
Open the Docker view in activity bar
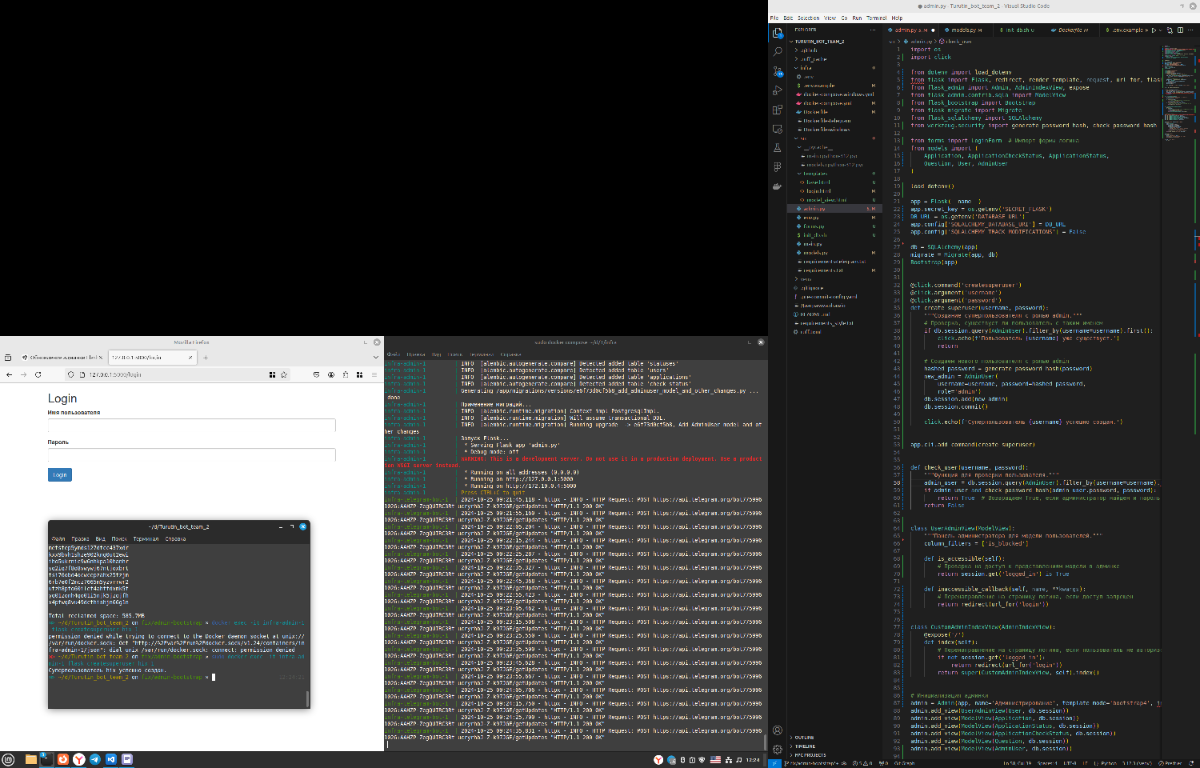pyautogui.click(x=778, y=187)
